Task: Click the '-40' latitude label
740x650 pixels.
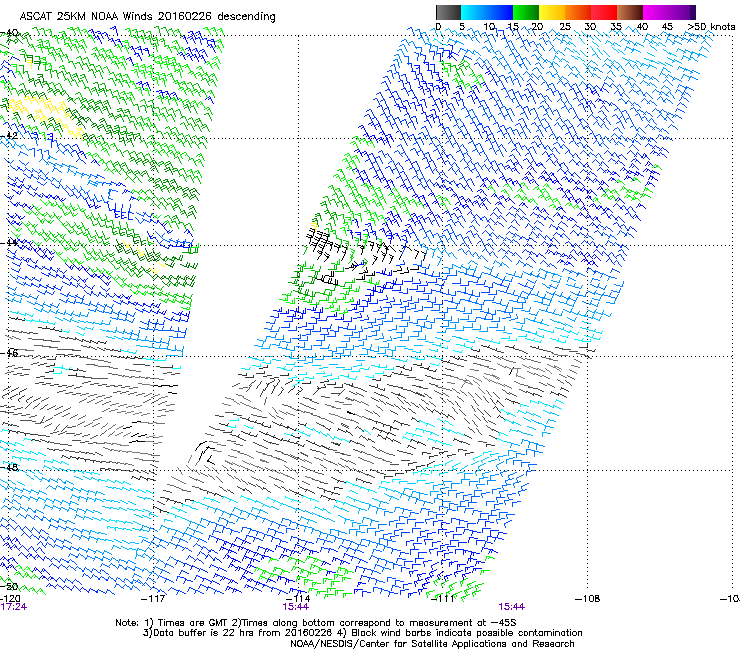Action: coord(10,33)
